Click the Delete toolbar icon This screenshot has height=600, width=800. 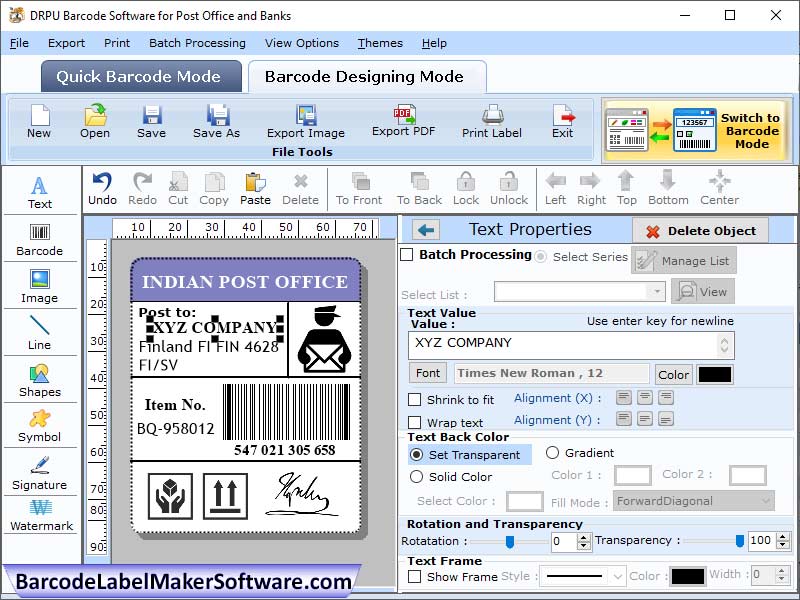(301, 189)
